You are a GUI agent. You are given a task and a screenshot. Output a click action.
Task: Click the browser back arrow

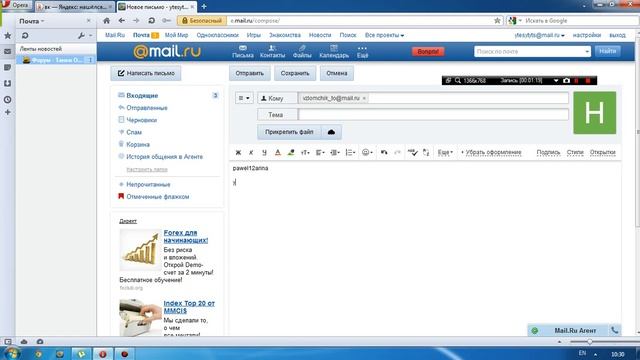point(121,21)
